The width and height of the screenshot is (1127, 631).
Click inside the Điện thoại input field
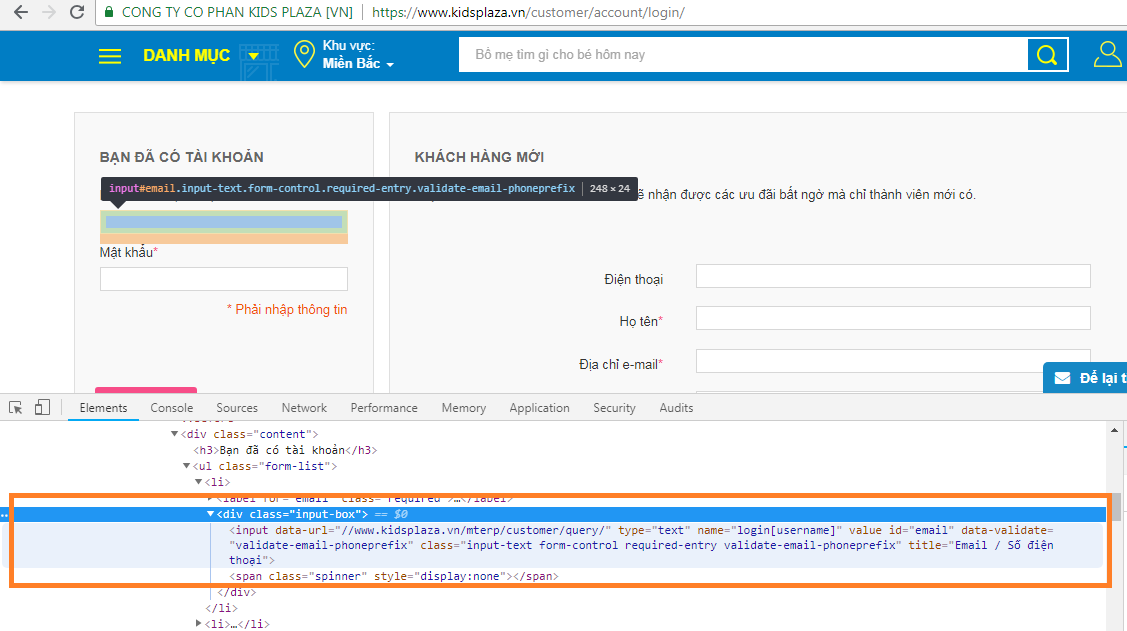click(893, 276)
